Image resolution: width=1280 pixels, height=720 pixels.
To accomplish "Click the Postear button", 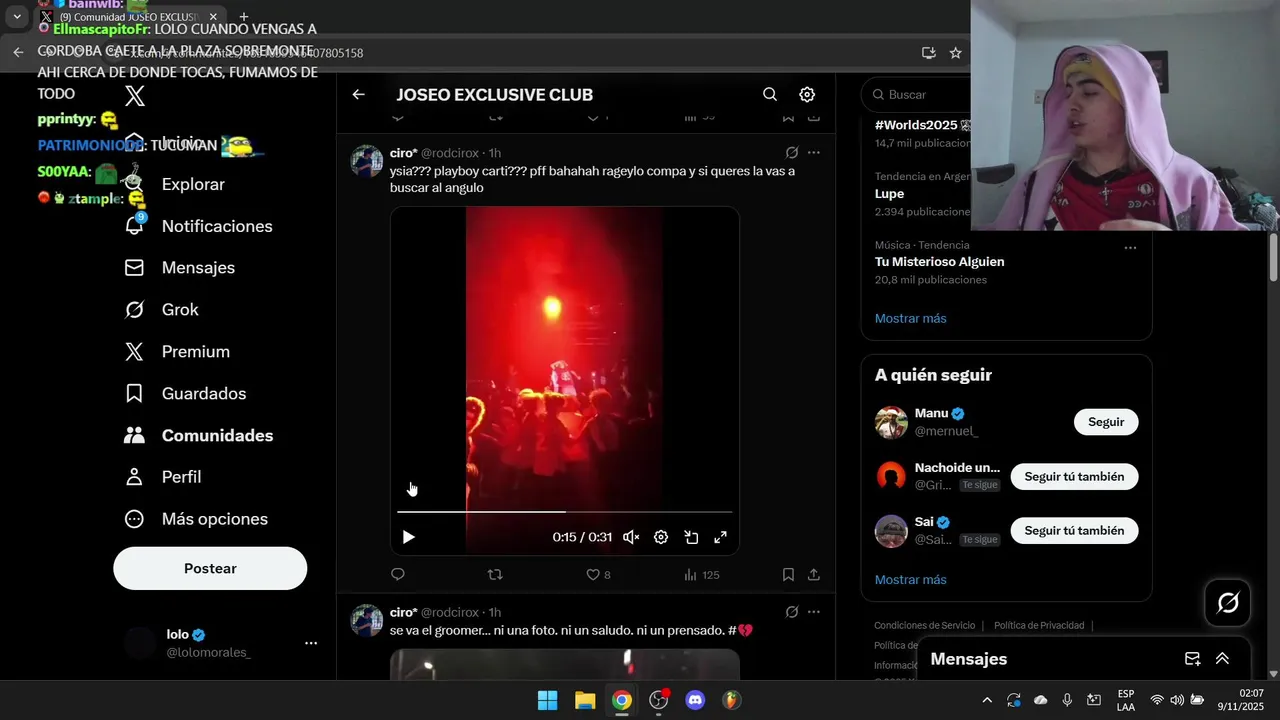I will (x=210, y=568).
